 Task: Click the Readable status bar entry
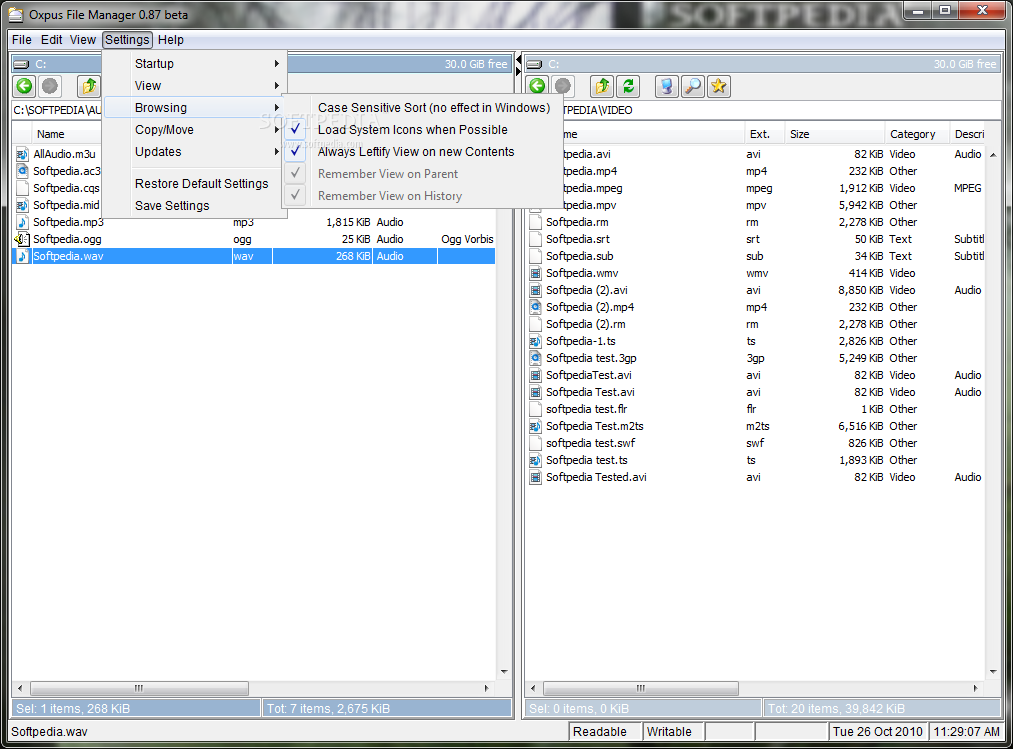(x=604, y=732)
